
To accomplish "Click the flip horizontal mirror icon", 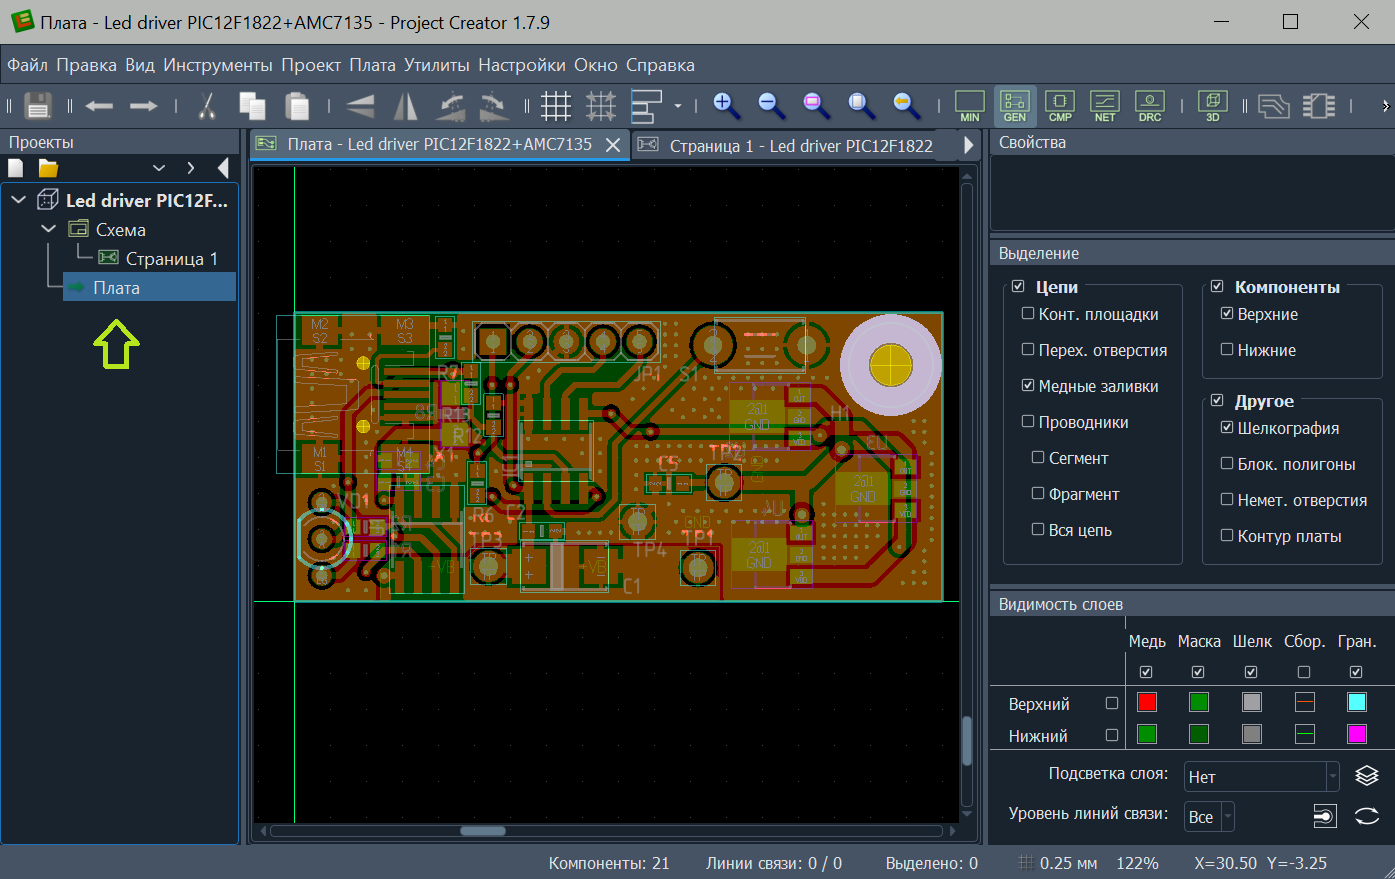I will point(406,105).
